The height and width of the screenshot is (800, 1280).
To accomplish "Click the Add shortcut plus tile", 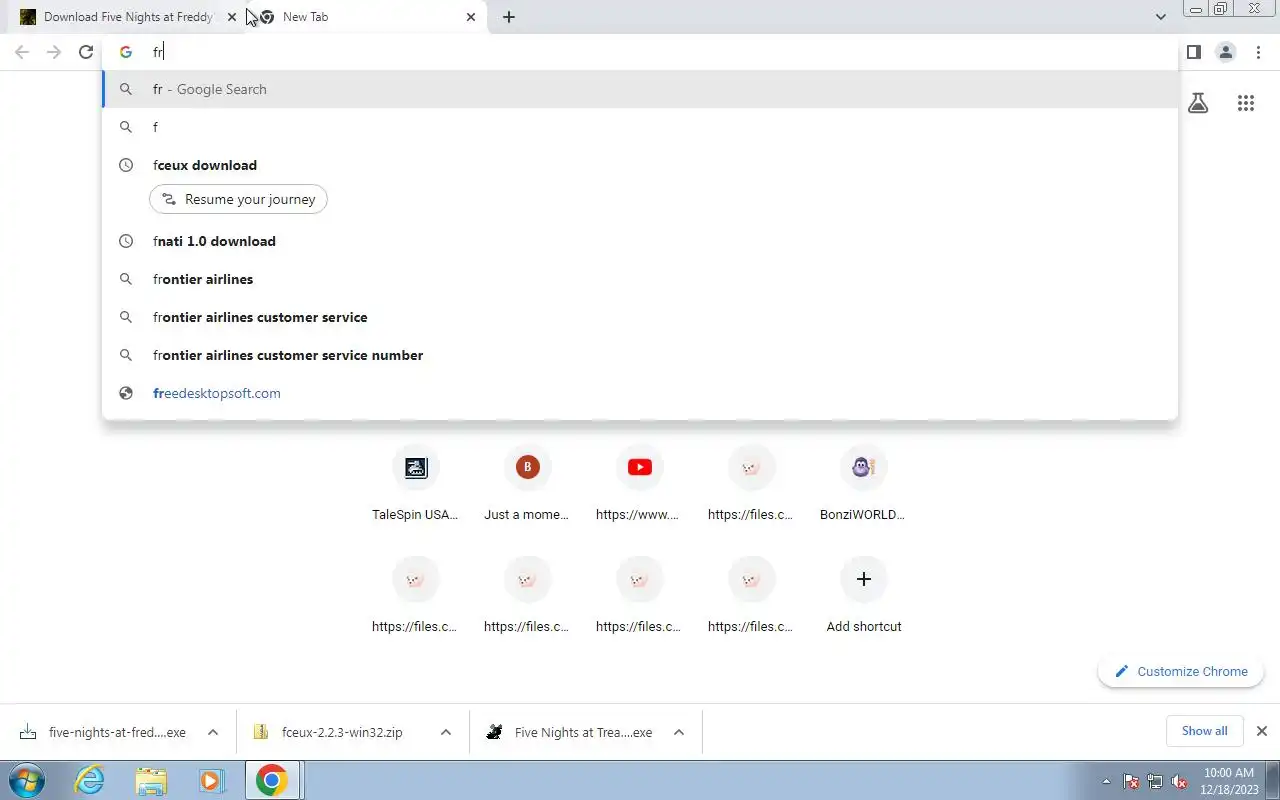I will pyautogui.click(x=864, y=595).
